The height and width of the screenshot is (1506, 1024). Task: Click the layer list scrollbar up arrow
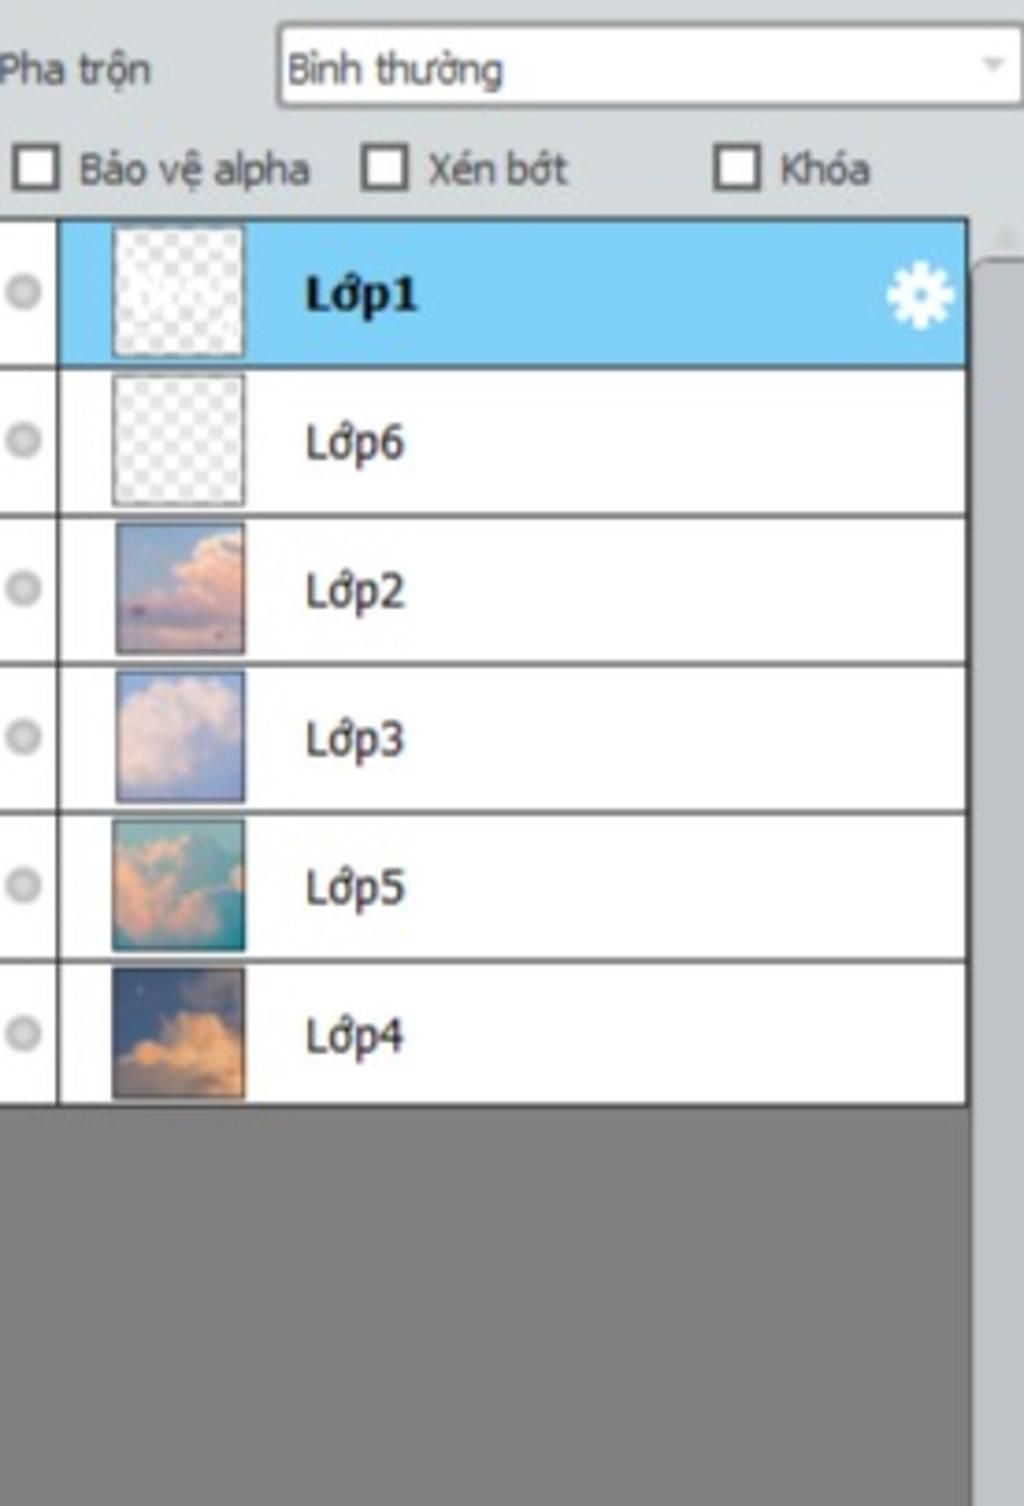1005,238
